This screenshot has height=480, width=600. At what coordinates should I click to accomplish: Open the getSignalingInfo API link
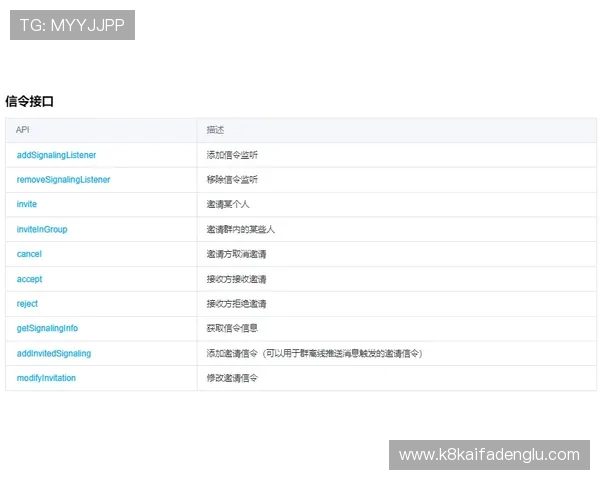pyautogui.click(x=47, y=328)
